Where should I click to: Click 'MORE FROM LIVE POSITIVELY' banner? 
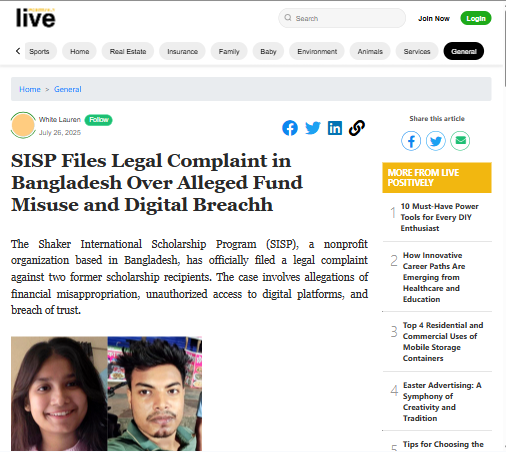point(437,178)
